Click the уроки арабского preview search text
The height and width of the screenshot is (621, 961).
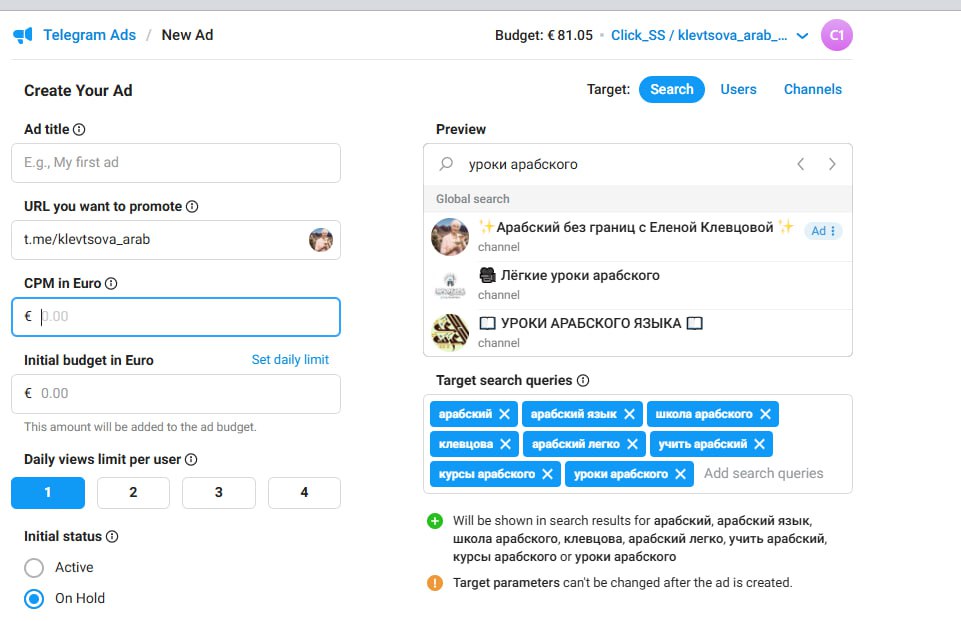point(523,164)
